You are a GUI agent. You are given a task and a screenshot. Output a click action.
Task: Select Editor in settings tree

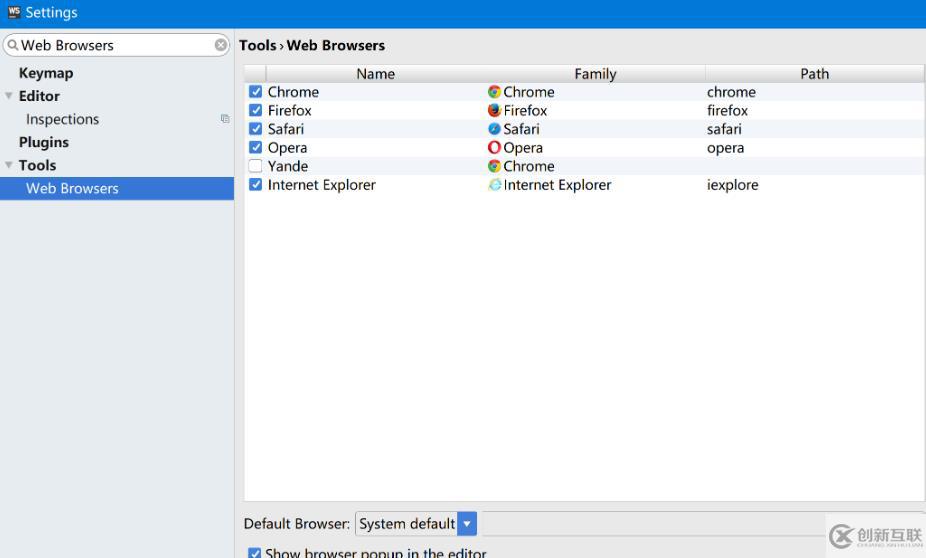(x=39, y=96)
